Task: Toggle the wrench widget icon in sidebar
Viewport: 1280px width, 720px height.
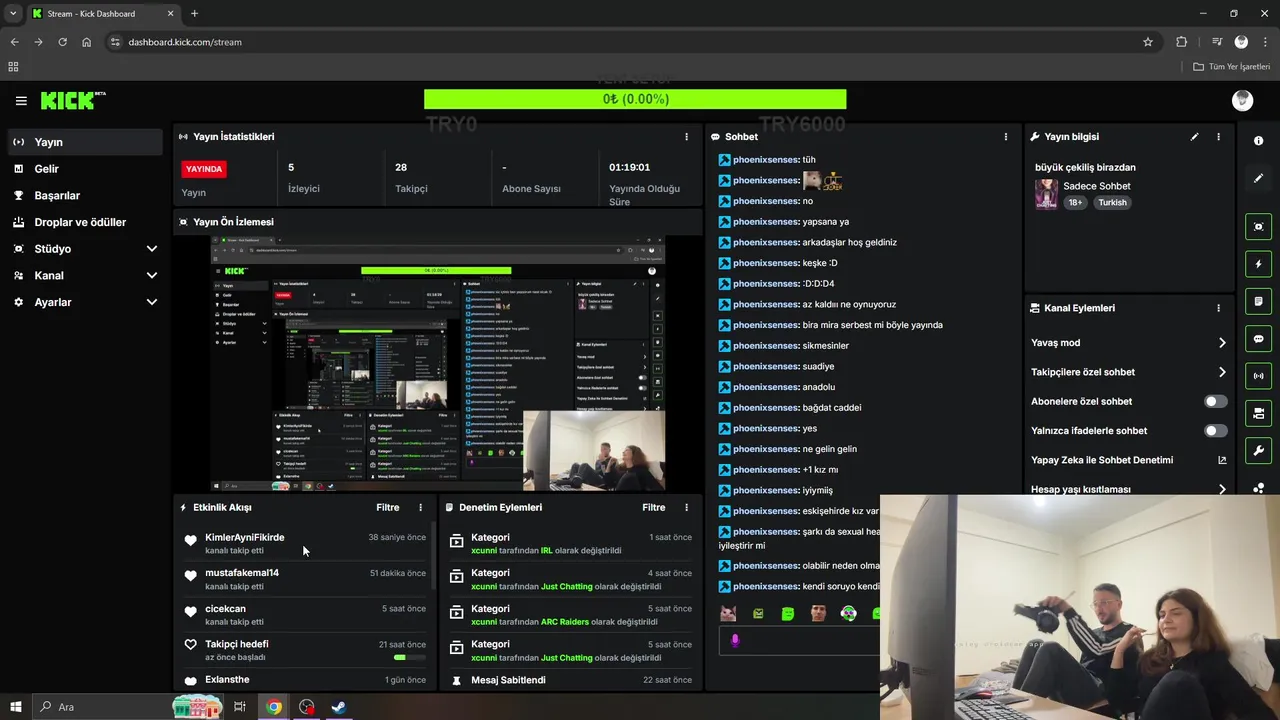Action: click(x=1258, y=450)
